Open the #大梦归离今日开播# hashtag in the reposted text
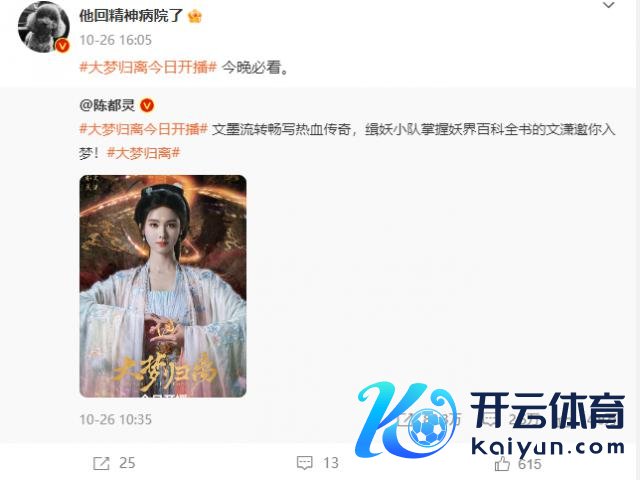Screen dimensions: 640x480 point(144,129)
